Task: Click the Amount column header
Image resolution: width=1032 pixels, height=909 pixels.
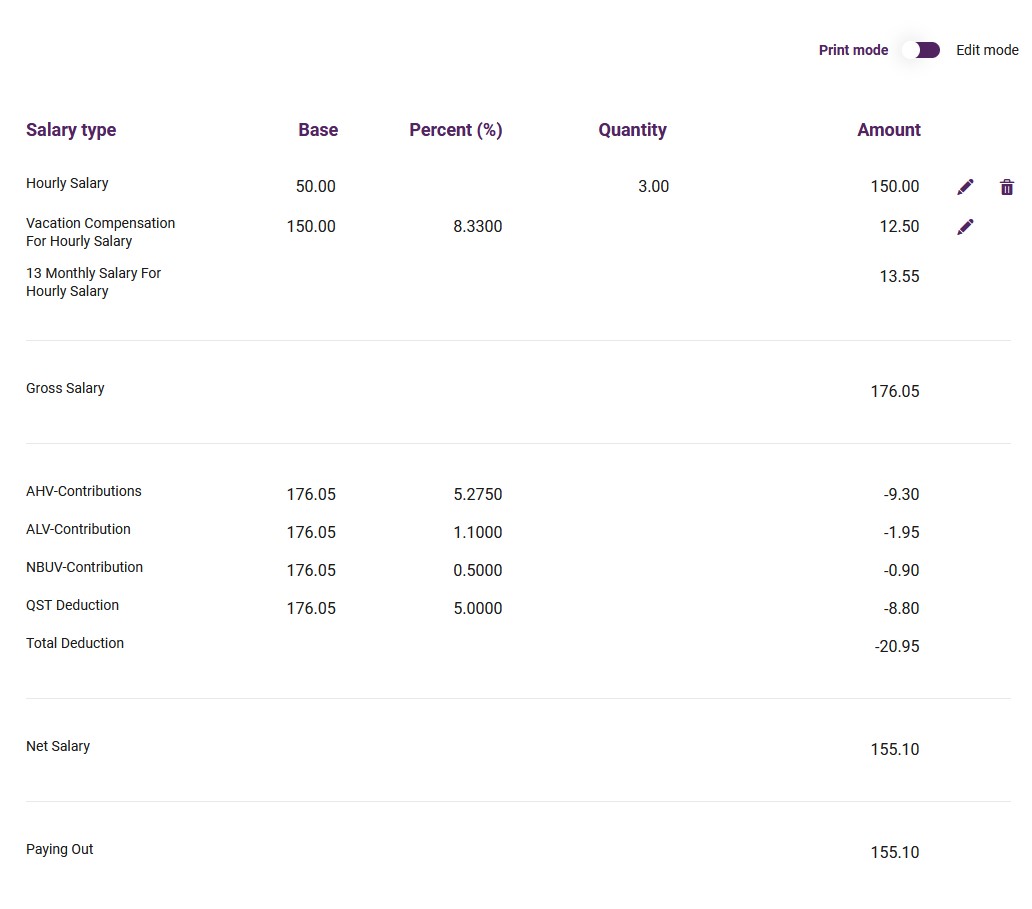Action: click(x=889, y=130)
